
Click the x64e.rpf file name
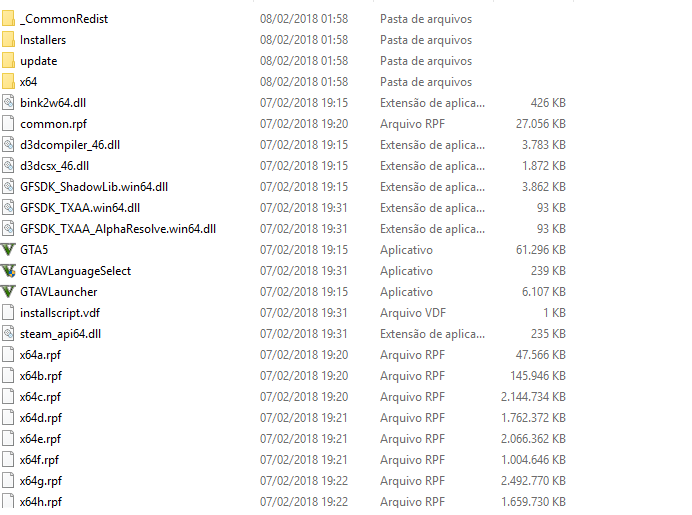coord(40,439)
